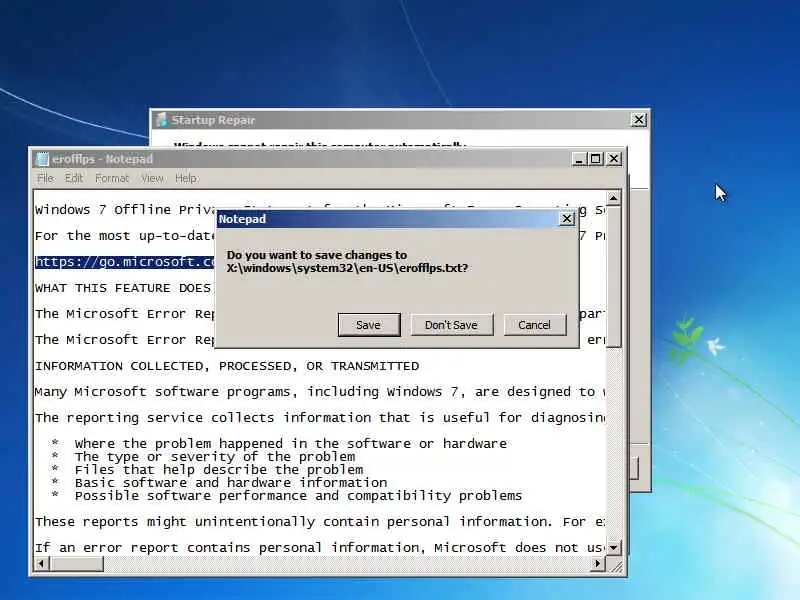Click the line 'The type or severity of the problem'
This screenshot has height=600, width=800.
(215, 457)
